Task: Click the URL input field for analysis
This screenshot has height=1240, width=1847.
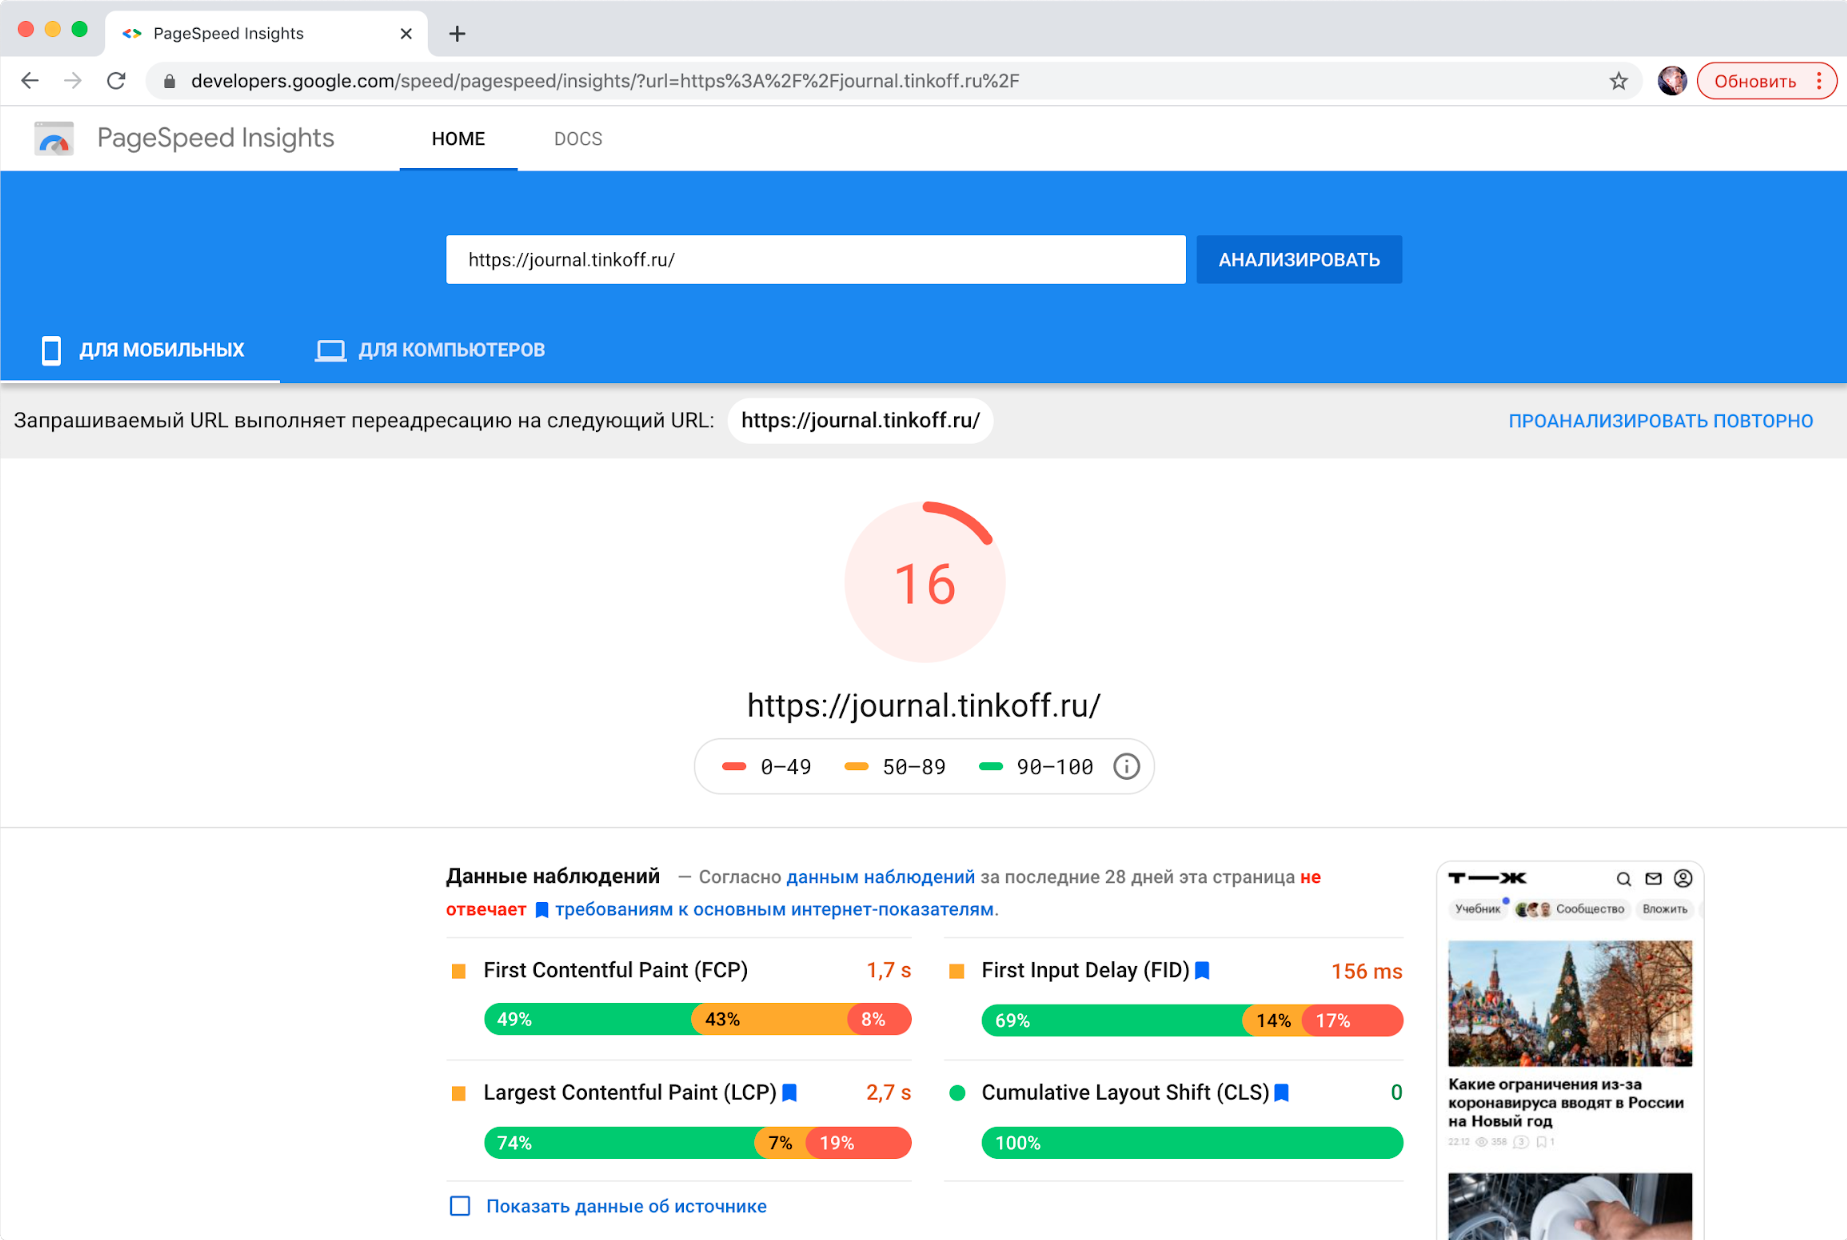Action: pos(815,260)
